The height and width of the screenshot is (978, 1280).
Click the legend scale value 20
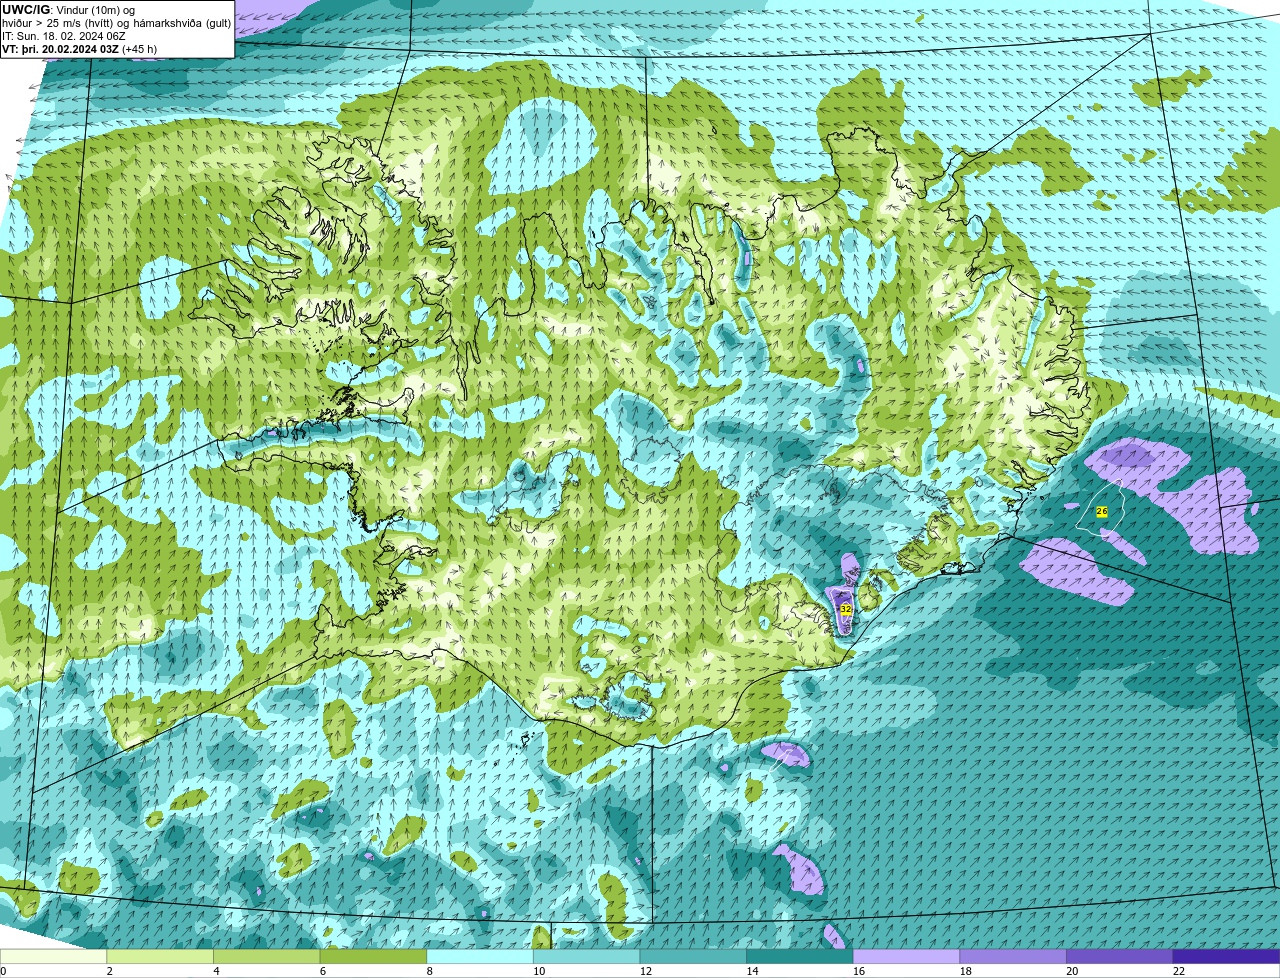point(1072,971)
